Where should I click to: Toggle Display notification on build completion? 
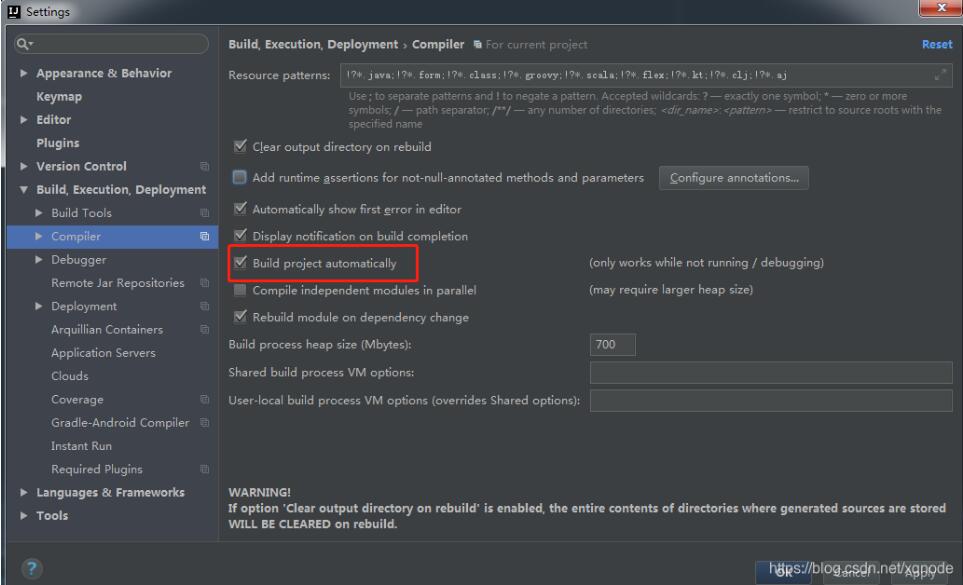[x=240, y=236]
